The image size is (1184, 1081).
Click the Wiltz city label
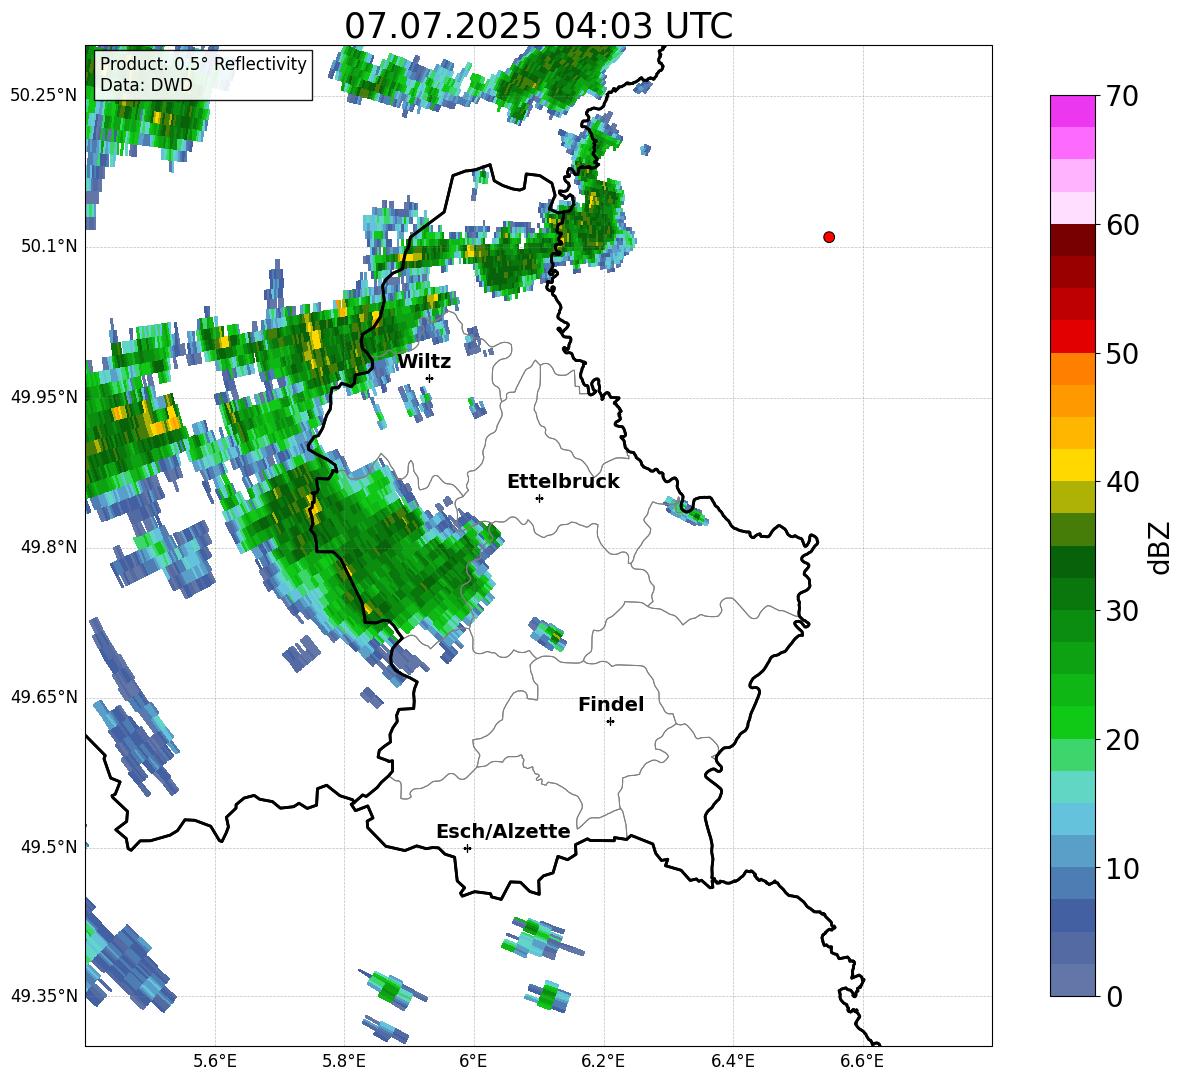(x=424, y=361)
